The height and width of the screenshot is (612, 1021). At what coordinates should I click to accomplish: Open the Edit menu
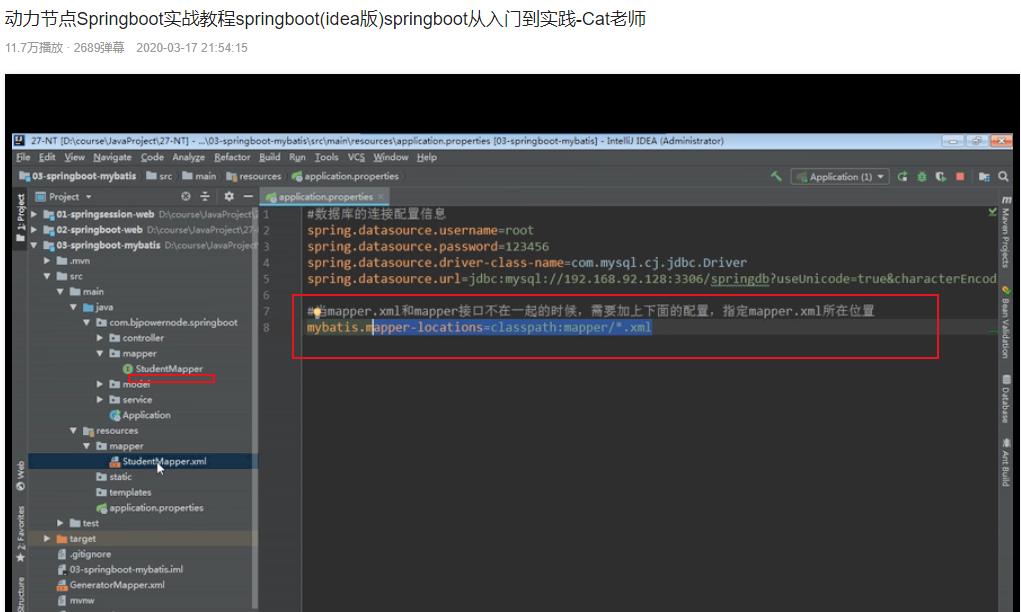pyautogui.click(x=47, y=158)
